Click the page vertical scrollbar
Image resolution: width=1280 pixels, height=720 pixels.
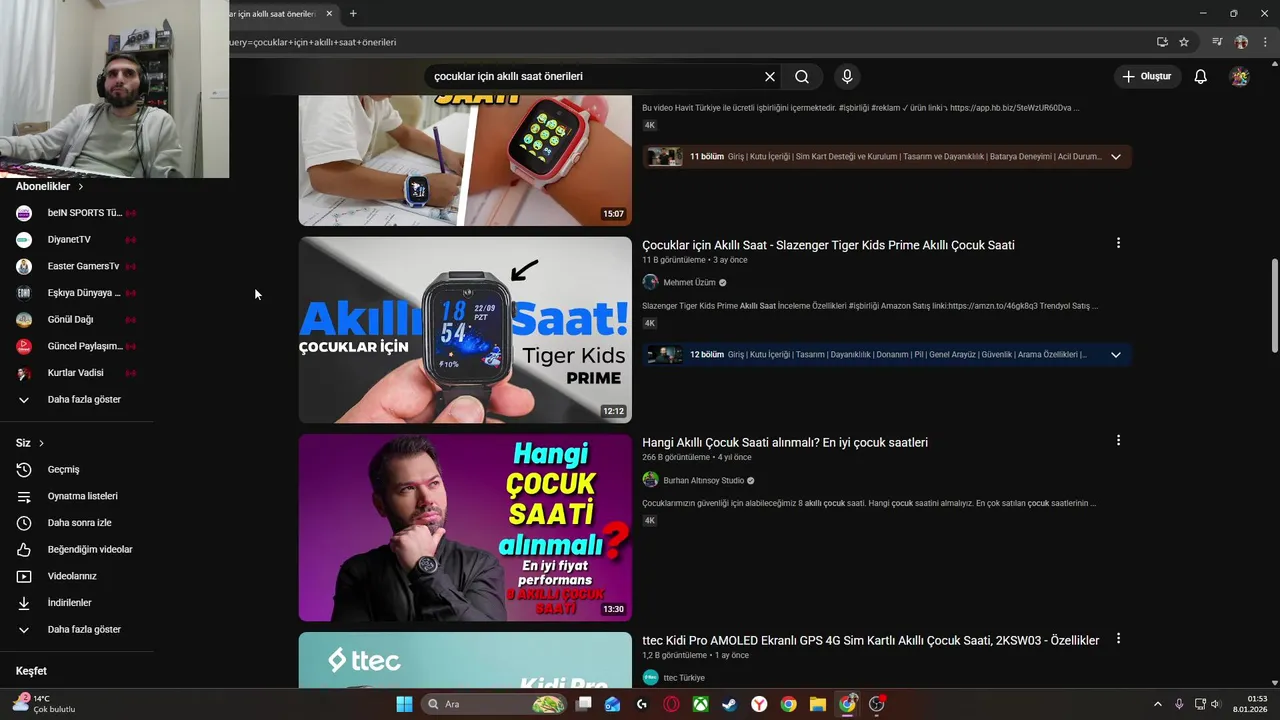click(1274, 305)
